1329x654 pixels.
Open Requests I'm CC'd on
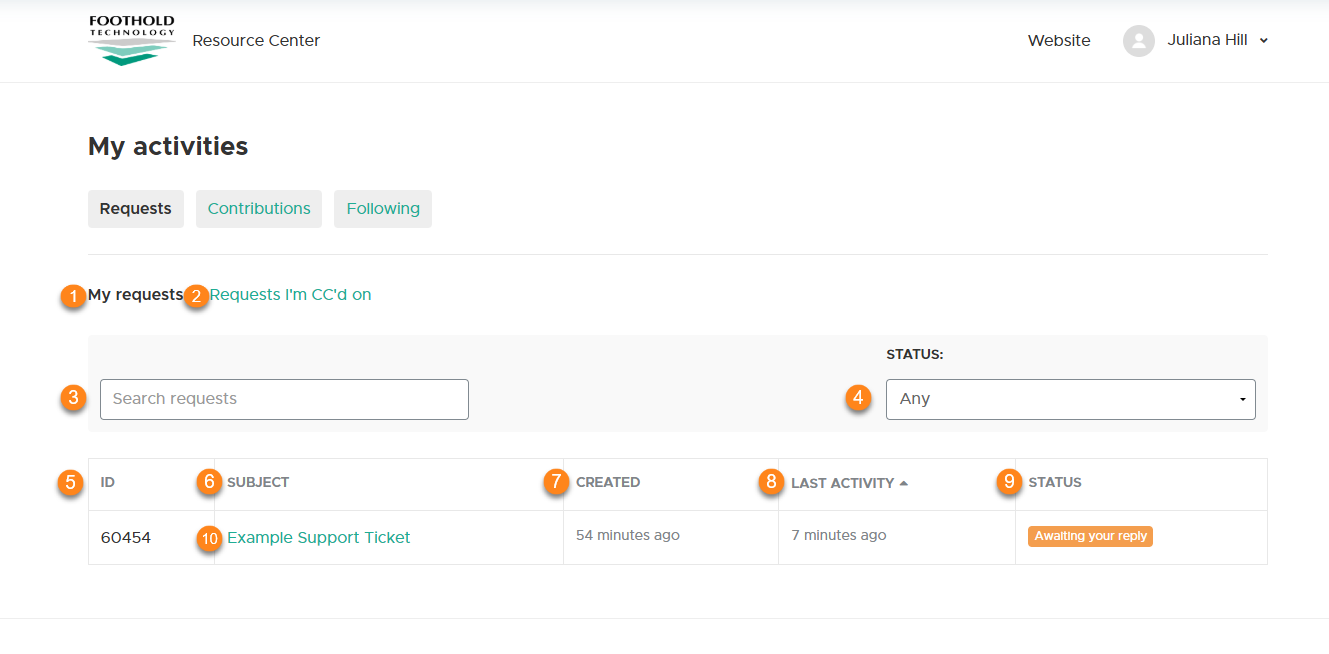click(x=290, y=295)
